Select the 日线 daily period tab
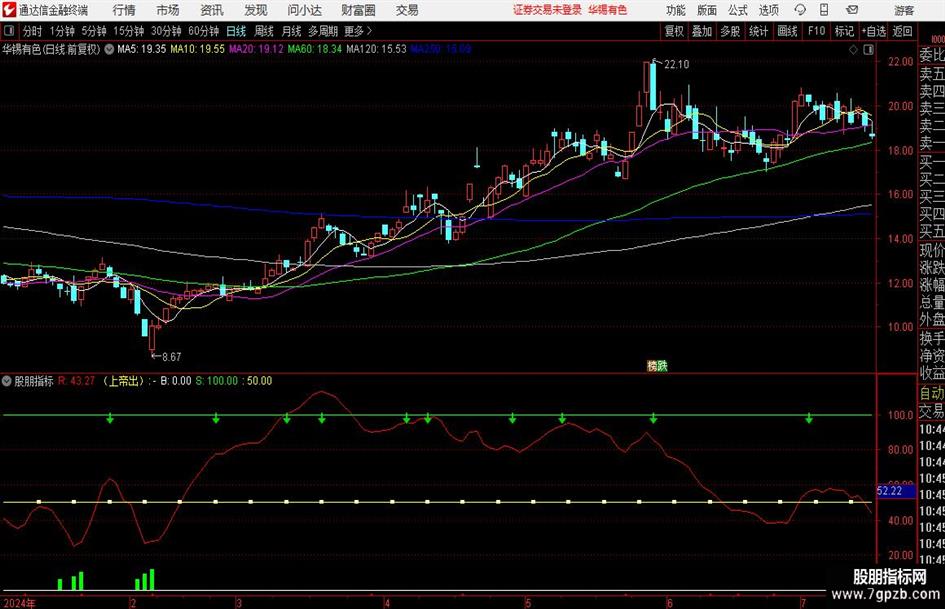 click(x=236, y=31)
